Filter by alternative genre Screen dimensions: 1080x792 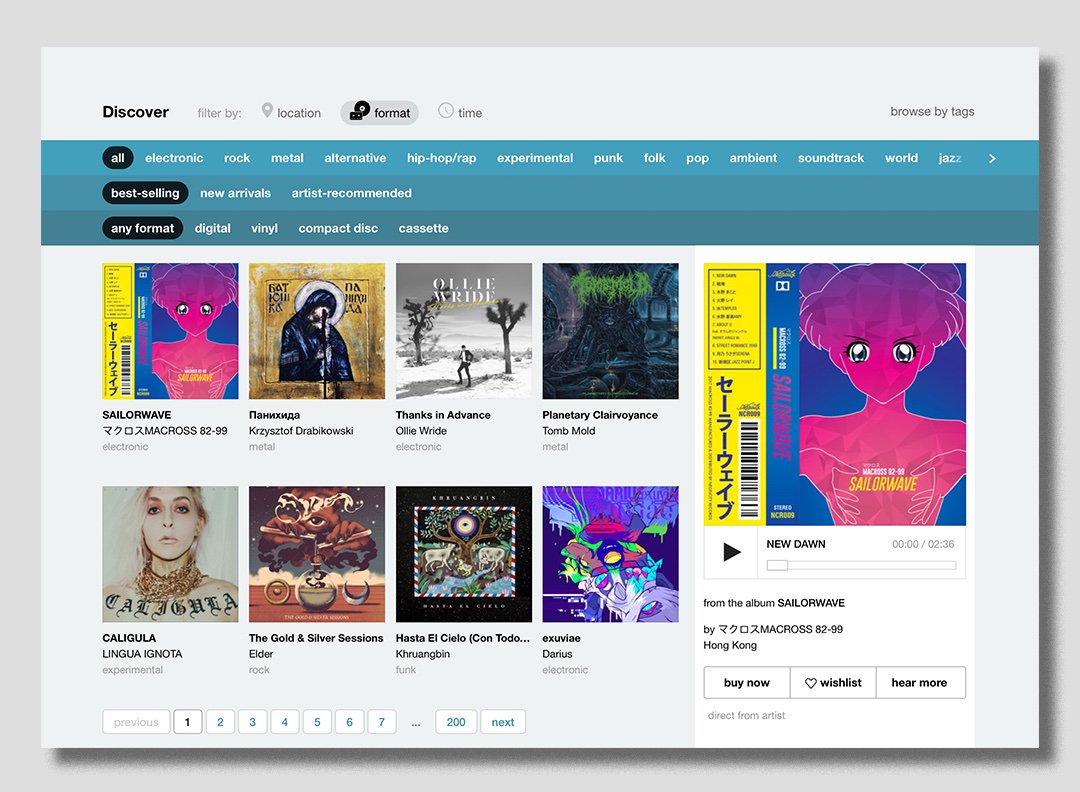[x=355, y=158]
